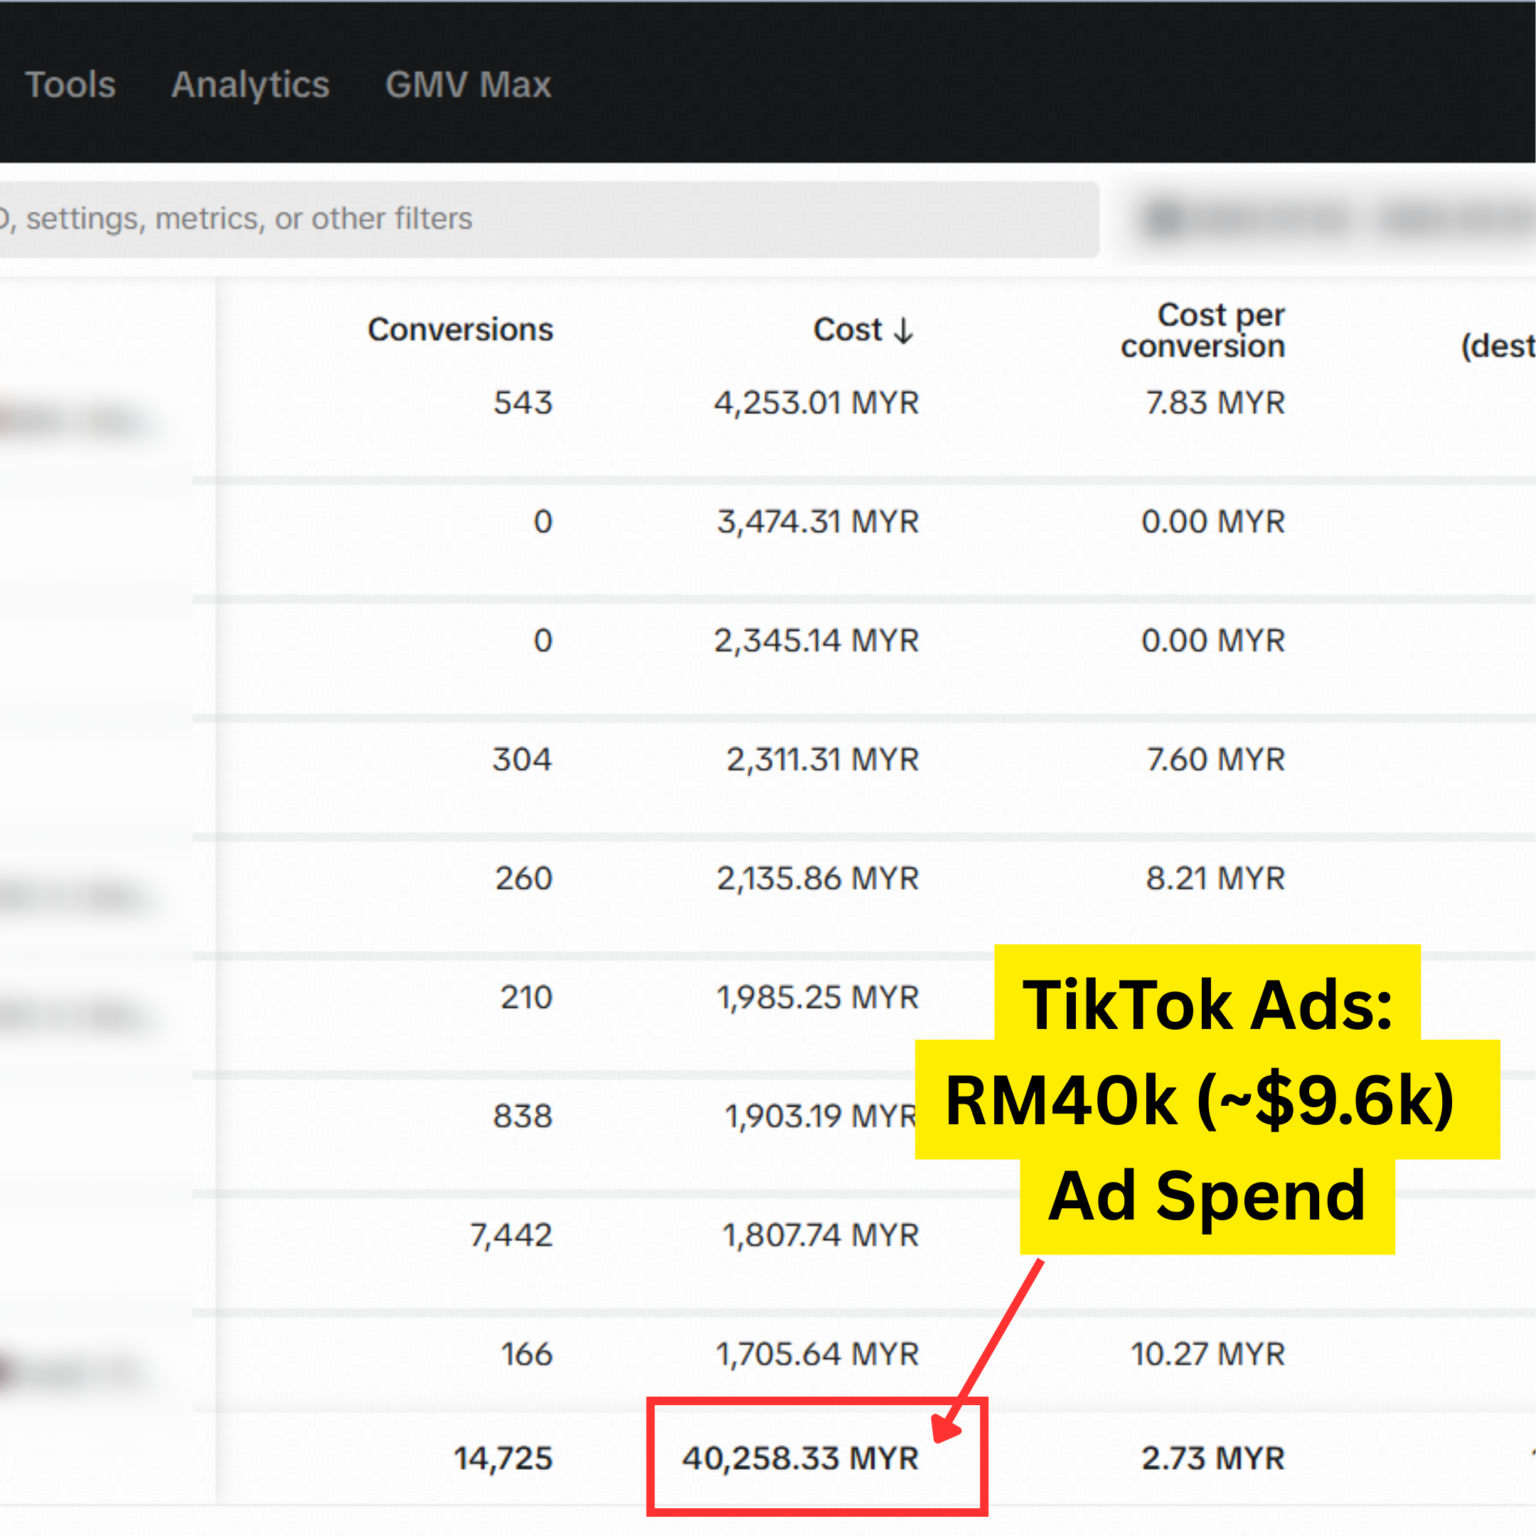Viewport: 1536px width, 1536px height.
Task: Click the highlighted 40,258.33 MYR total cost
Action: [x=800, y=1459]
